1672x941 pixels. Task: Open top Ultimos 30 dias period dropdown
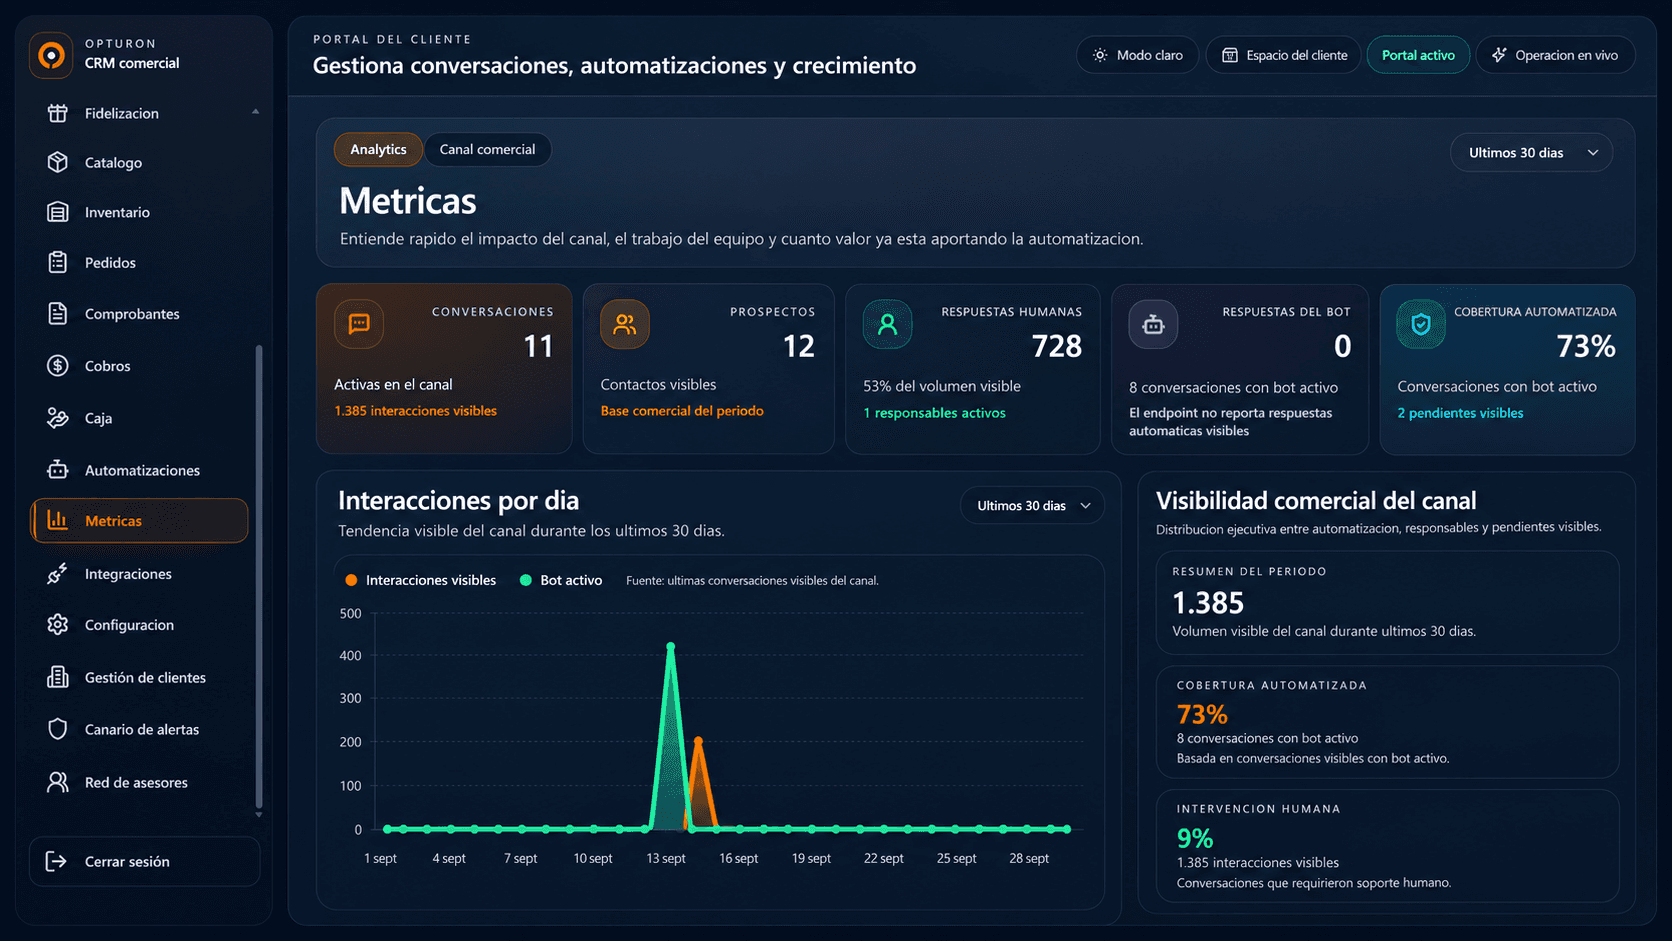pyautogui.click(x=1532, y=153)
